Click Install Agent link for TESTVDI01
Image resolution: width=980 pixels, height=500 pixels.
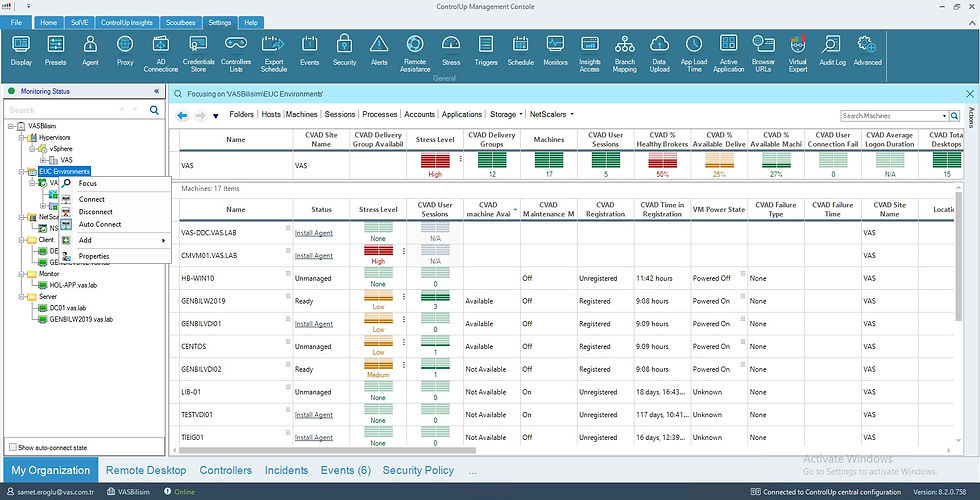(x=314, y=415)
